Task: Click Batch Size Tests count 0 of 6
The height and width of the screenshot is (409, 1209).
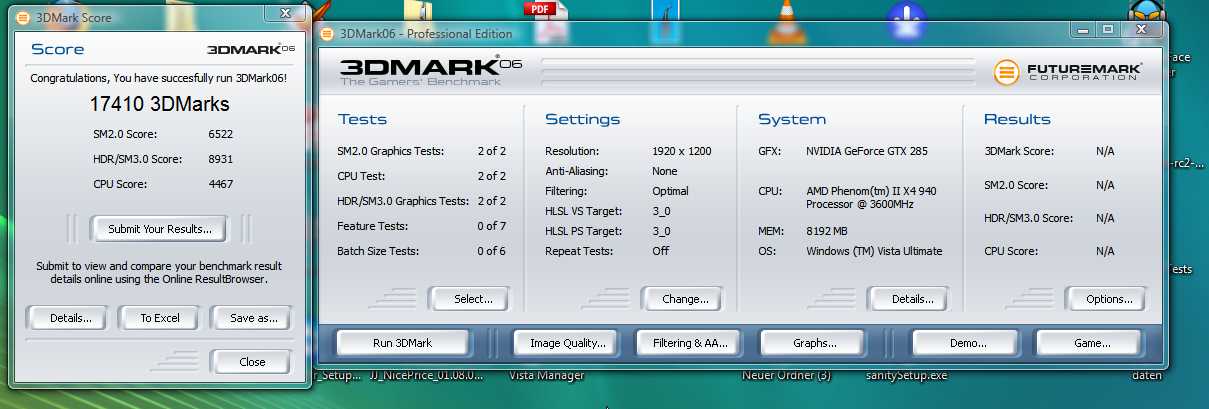Action: tap(491, 251)
